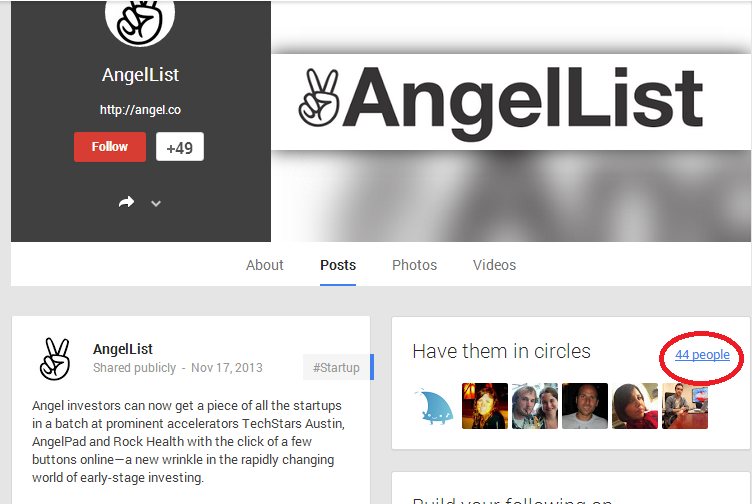The width and height of the screenshot is (752, 504).
Task: Expand the chevron menu beside the share arrow
Action: click(156, 203)
